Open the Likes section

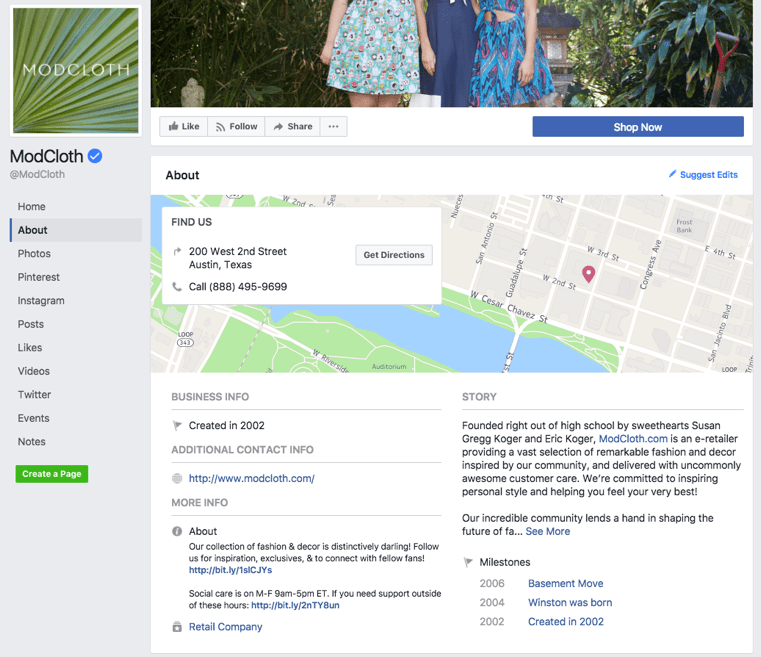[x=30, y=348]
